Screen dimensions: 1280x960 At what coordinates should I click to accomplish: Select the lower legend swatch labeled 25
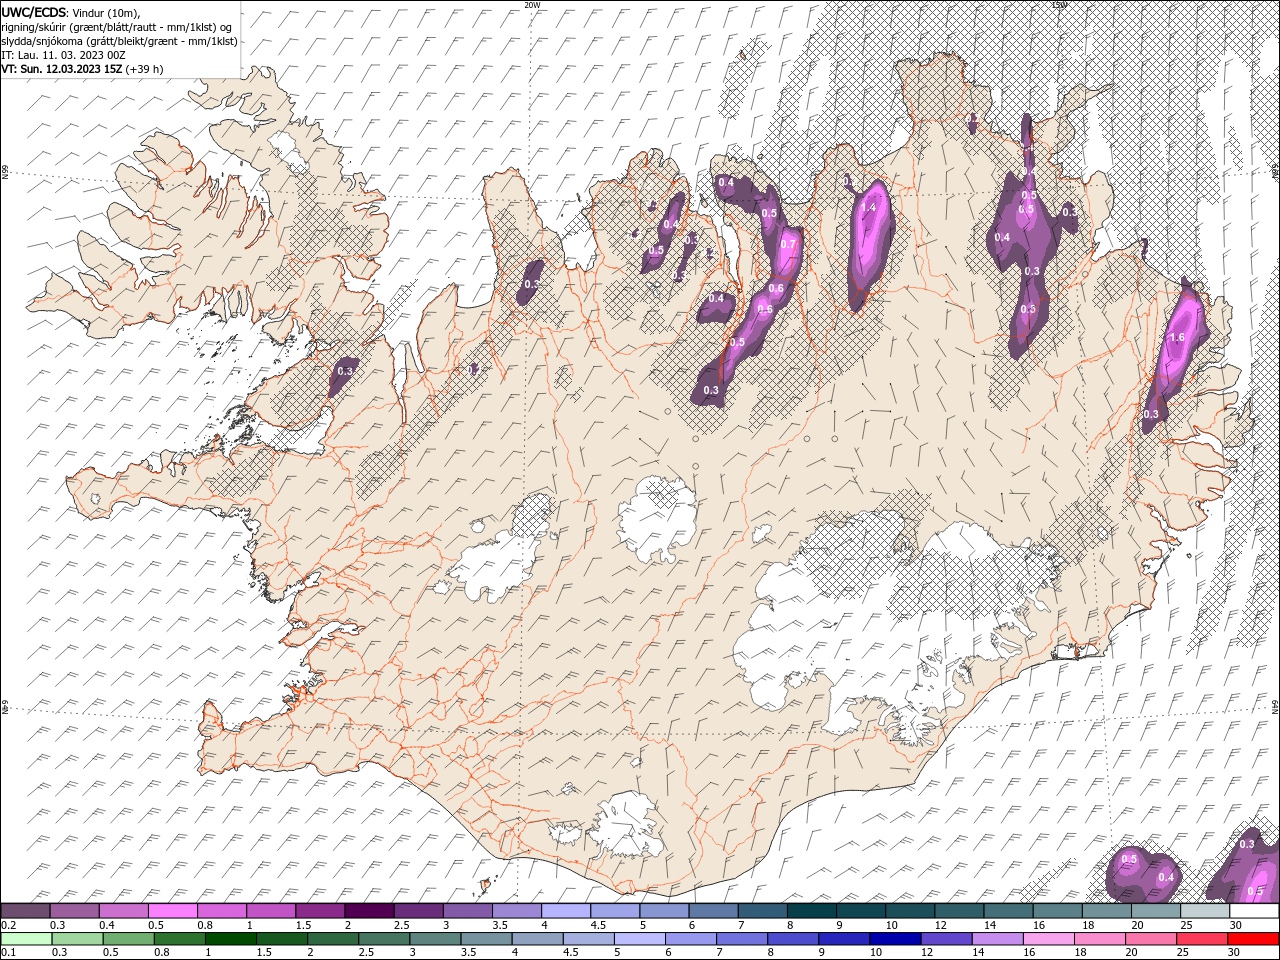click(1201, 939)
